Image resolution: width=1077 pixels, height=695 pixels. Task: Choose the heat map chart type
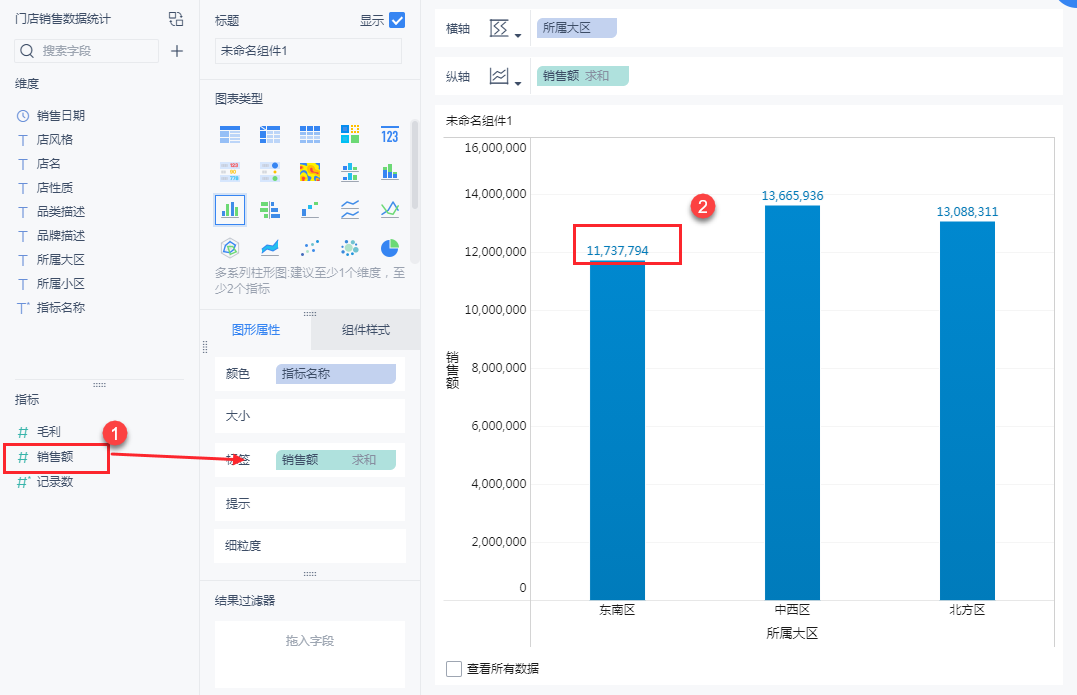[x=310, y=172]
